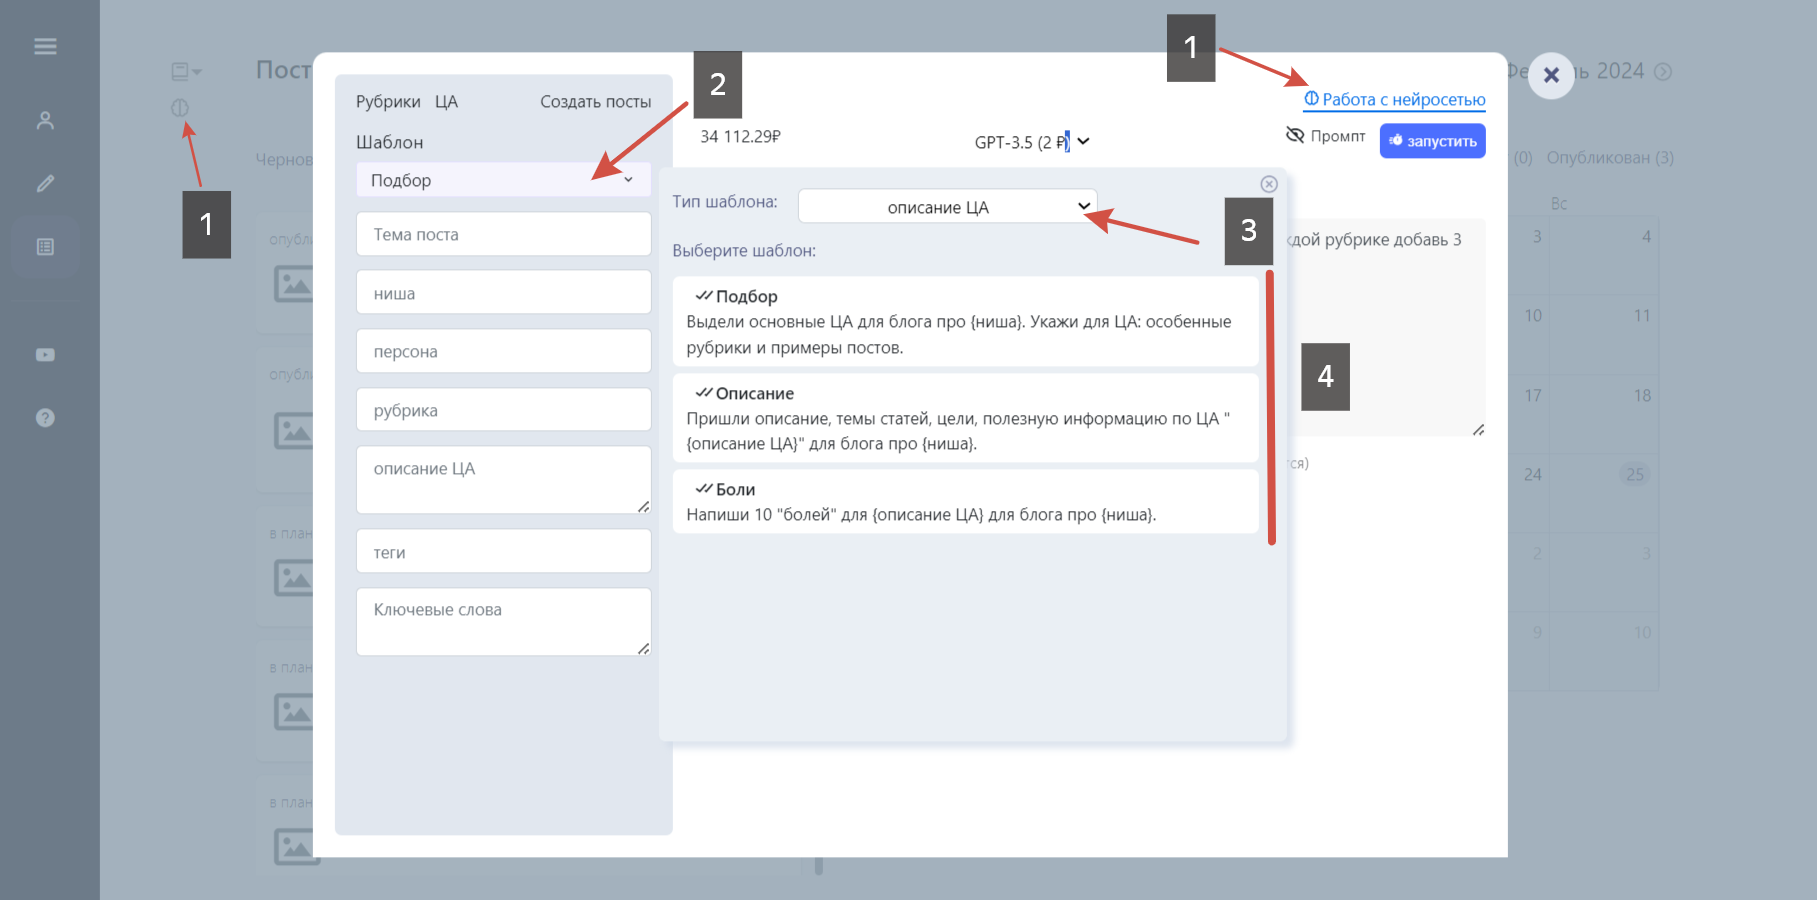Open the help question mark icon
1817x900 pixels.
point(45,417)
